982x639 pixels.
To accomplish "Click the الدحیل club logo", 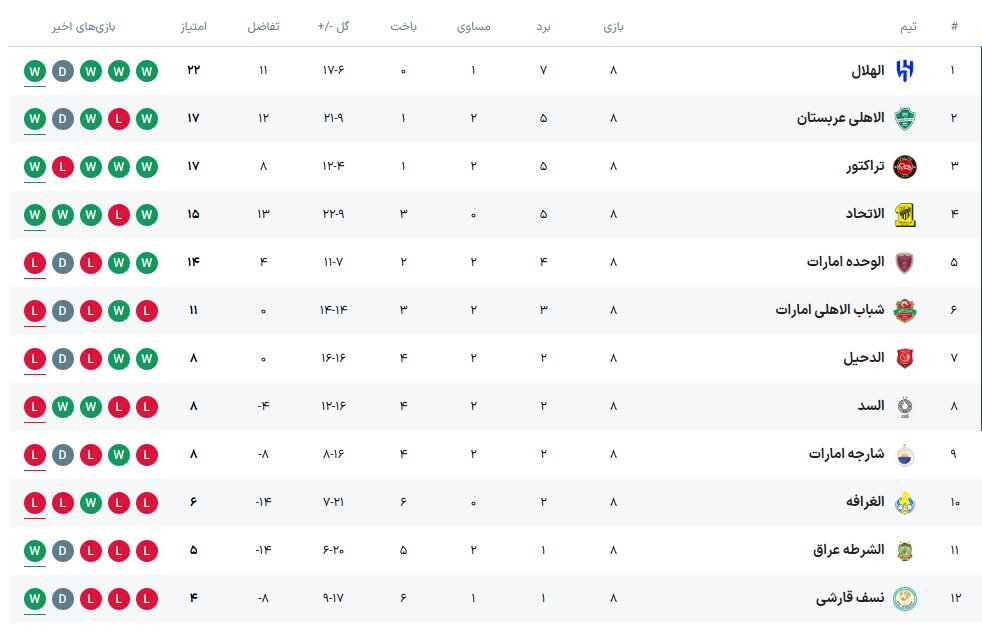I will [904, 358].
